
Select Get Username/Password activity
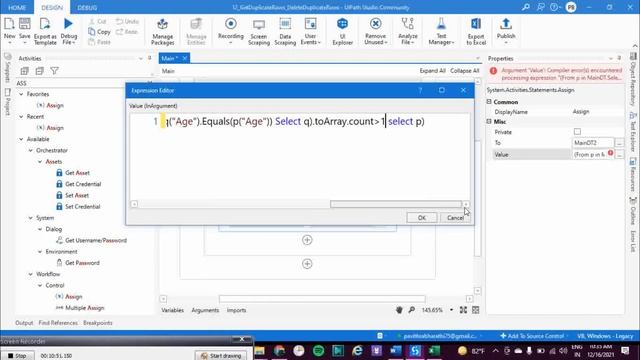click(96, 240)
